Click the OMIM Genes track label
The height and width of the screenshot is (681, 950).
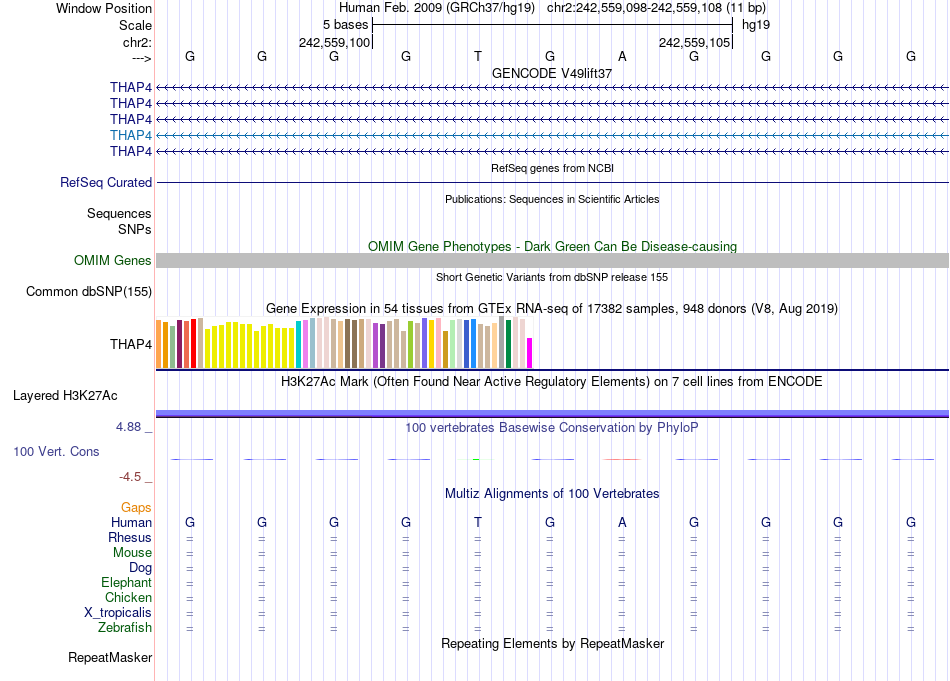pos(112,261)
